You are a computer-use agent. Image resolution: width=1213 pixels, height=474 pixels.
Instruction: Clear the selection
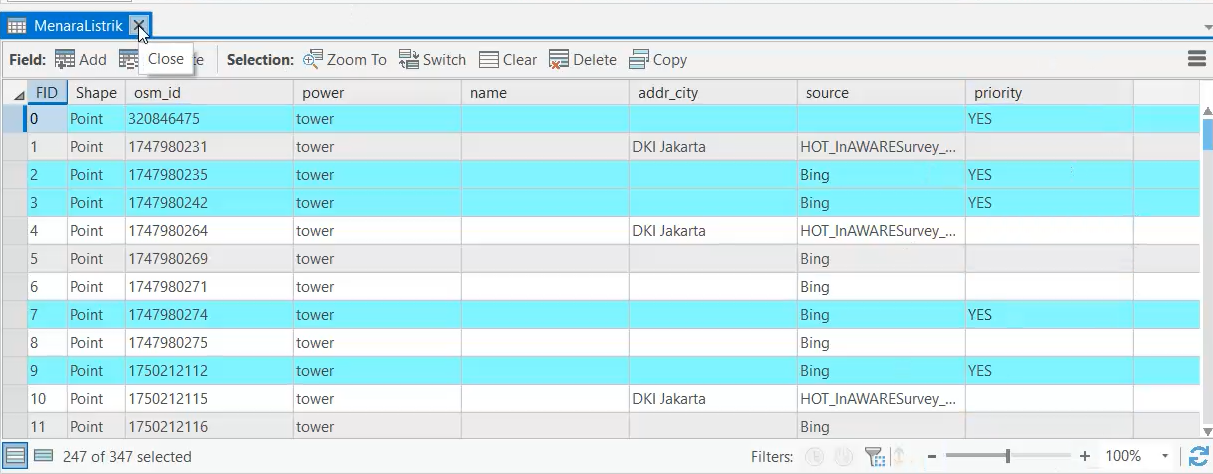[508, 60]
